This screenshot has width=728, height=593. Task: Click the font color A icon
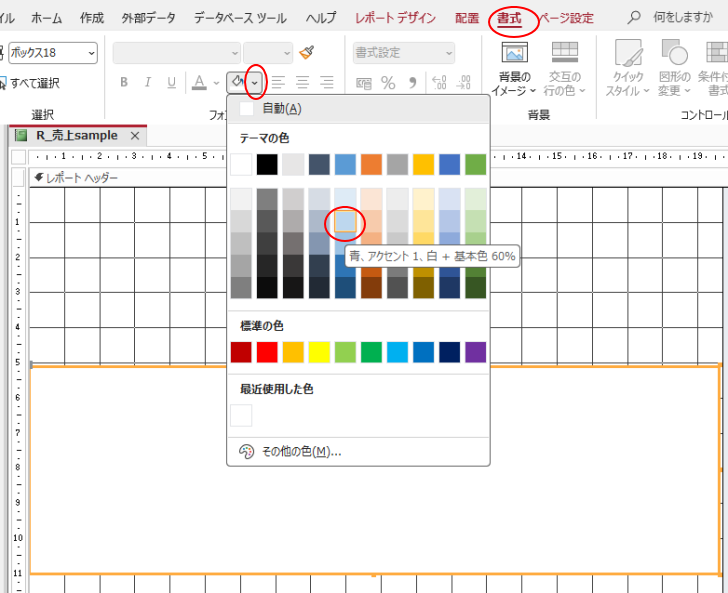pyautogui.click(x=199, y=83)
